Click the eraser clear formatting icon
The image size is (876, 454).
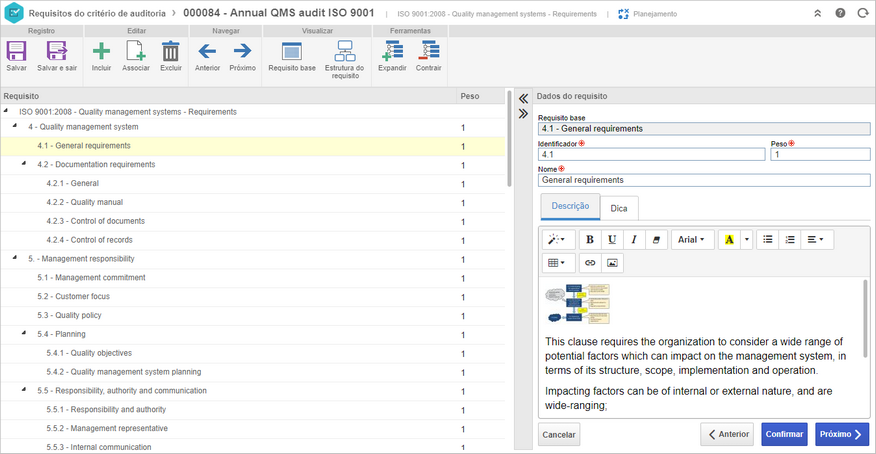[x=656, y=240]
